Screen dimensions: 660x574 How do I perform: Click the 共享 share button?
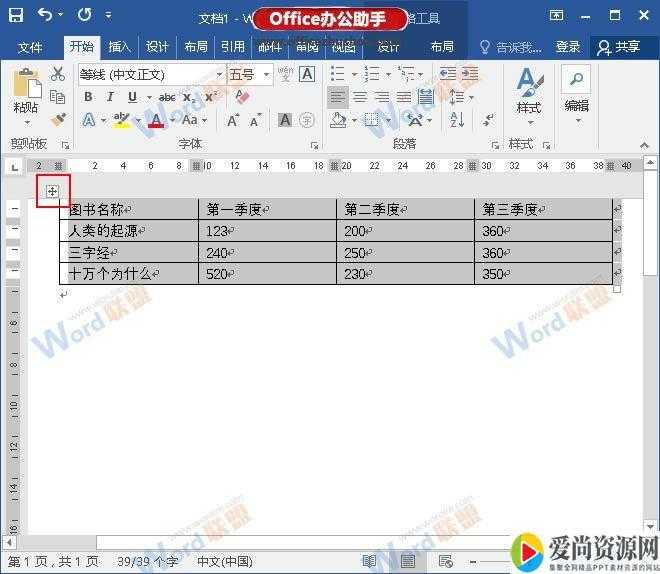(x=619, y=47)
